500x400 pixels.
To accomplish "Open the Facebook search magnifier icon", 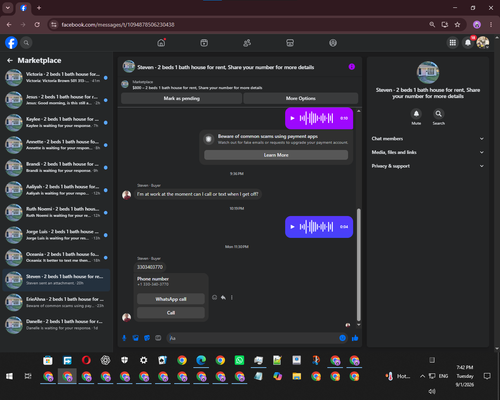I will tap(26, 43).
